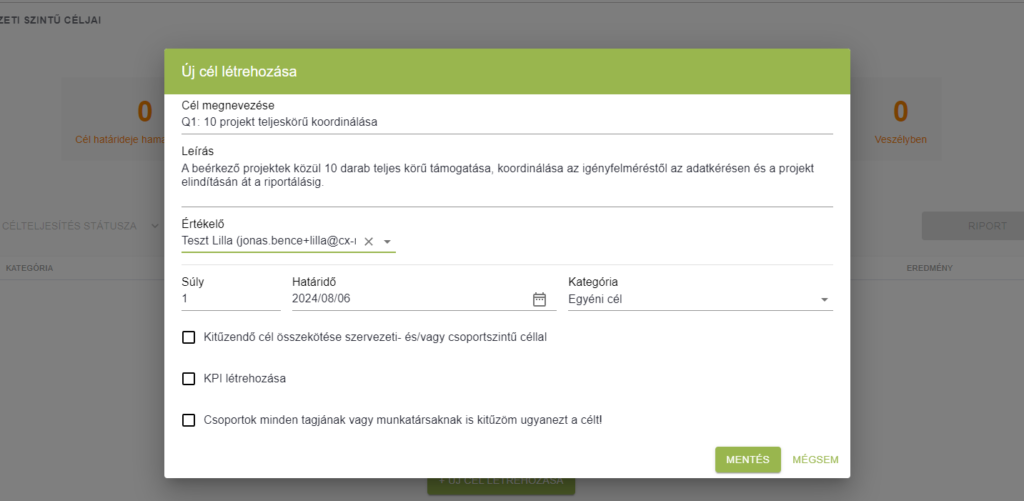Enable the KPI létrehozása checkbox
Image resolution: width=1024 pixels, height=501 pixels.
tap(189, 378)
